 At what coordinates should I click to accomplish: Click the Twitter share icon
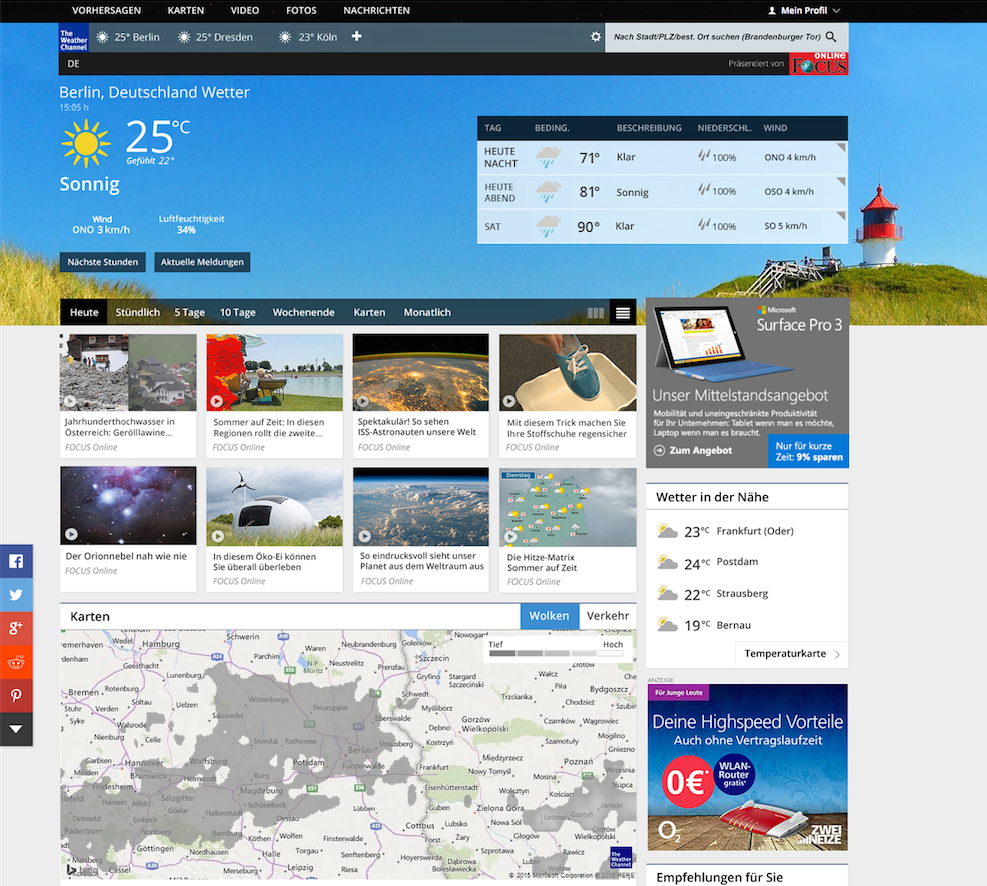click(x=16, y=595)
